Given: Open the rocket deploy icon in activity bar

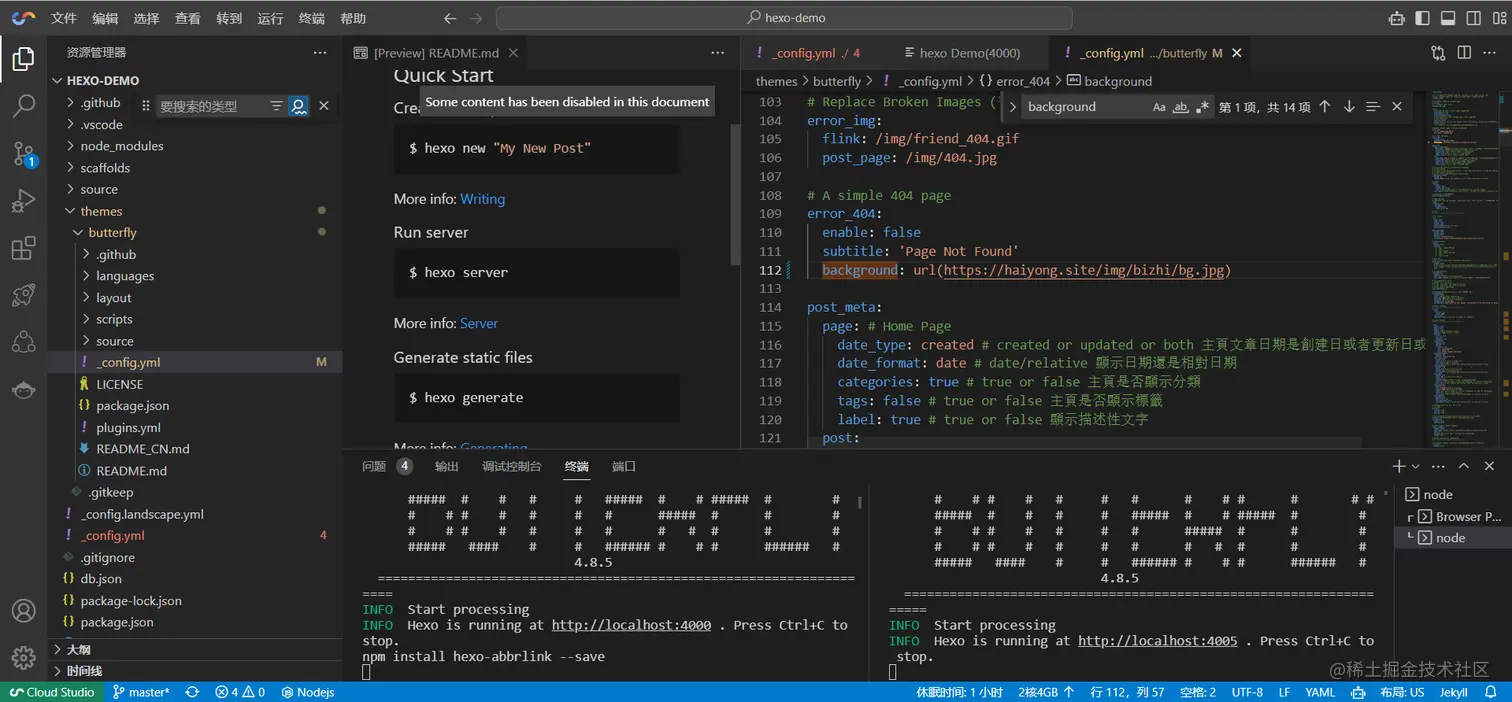Looking at the screenshot, I should click(x=23, y=295).
